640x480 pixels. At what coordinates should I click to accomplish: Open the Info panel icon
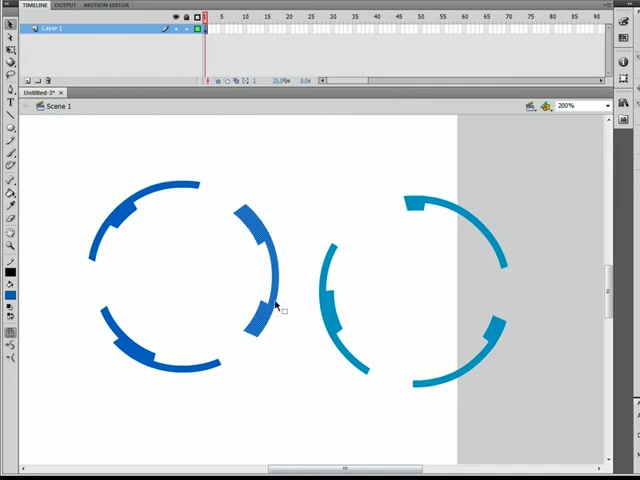click(x=623, y=62)
